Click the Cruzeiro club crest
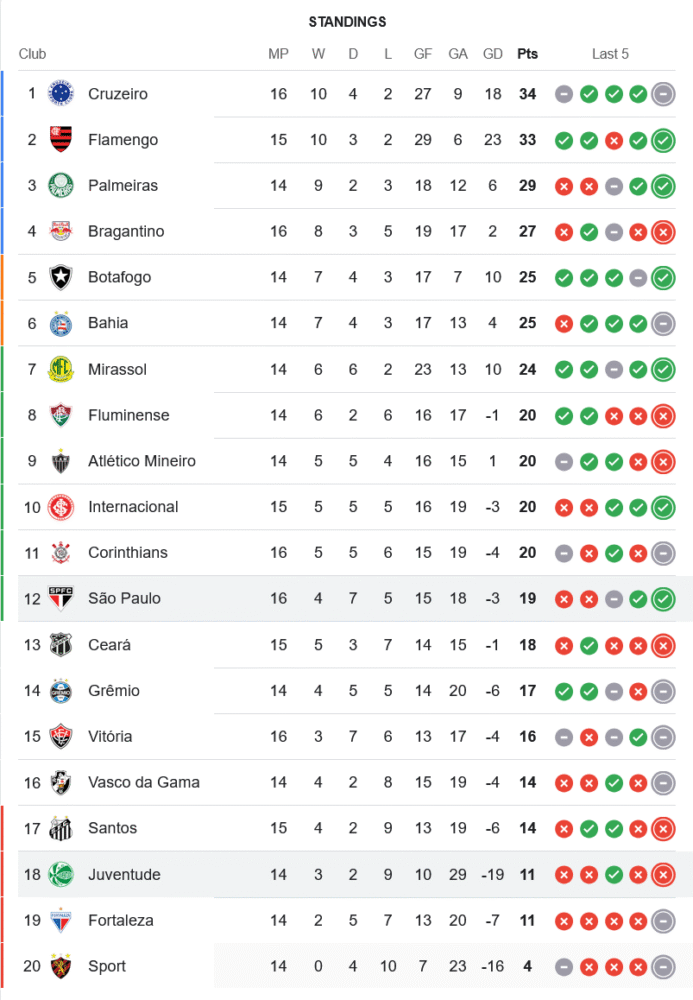The width and height of the screenshot is (693, 1000). tap(61, 94)
